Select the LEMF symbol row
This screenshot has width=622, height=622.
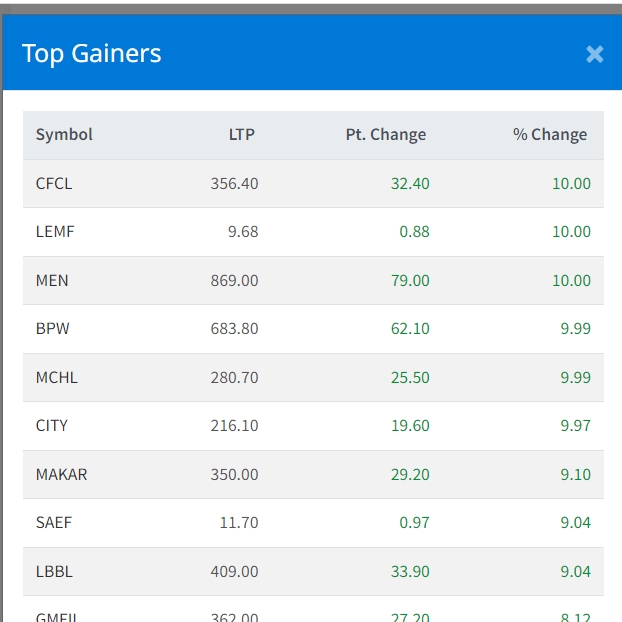pyautogui.click(x=55, y=231)
